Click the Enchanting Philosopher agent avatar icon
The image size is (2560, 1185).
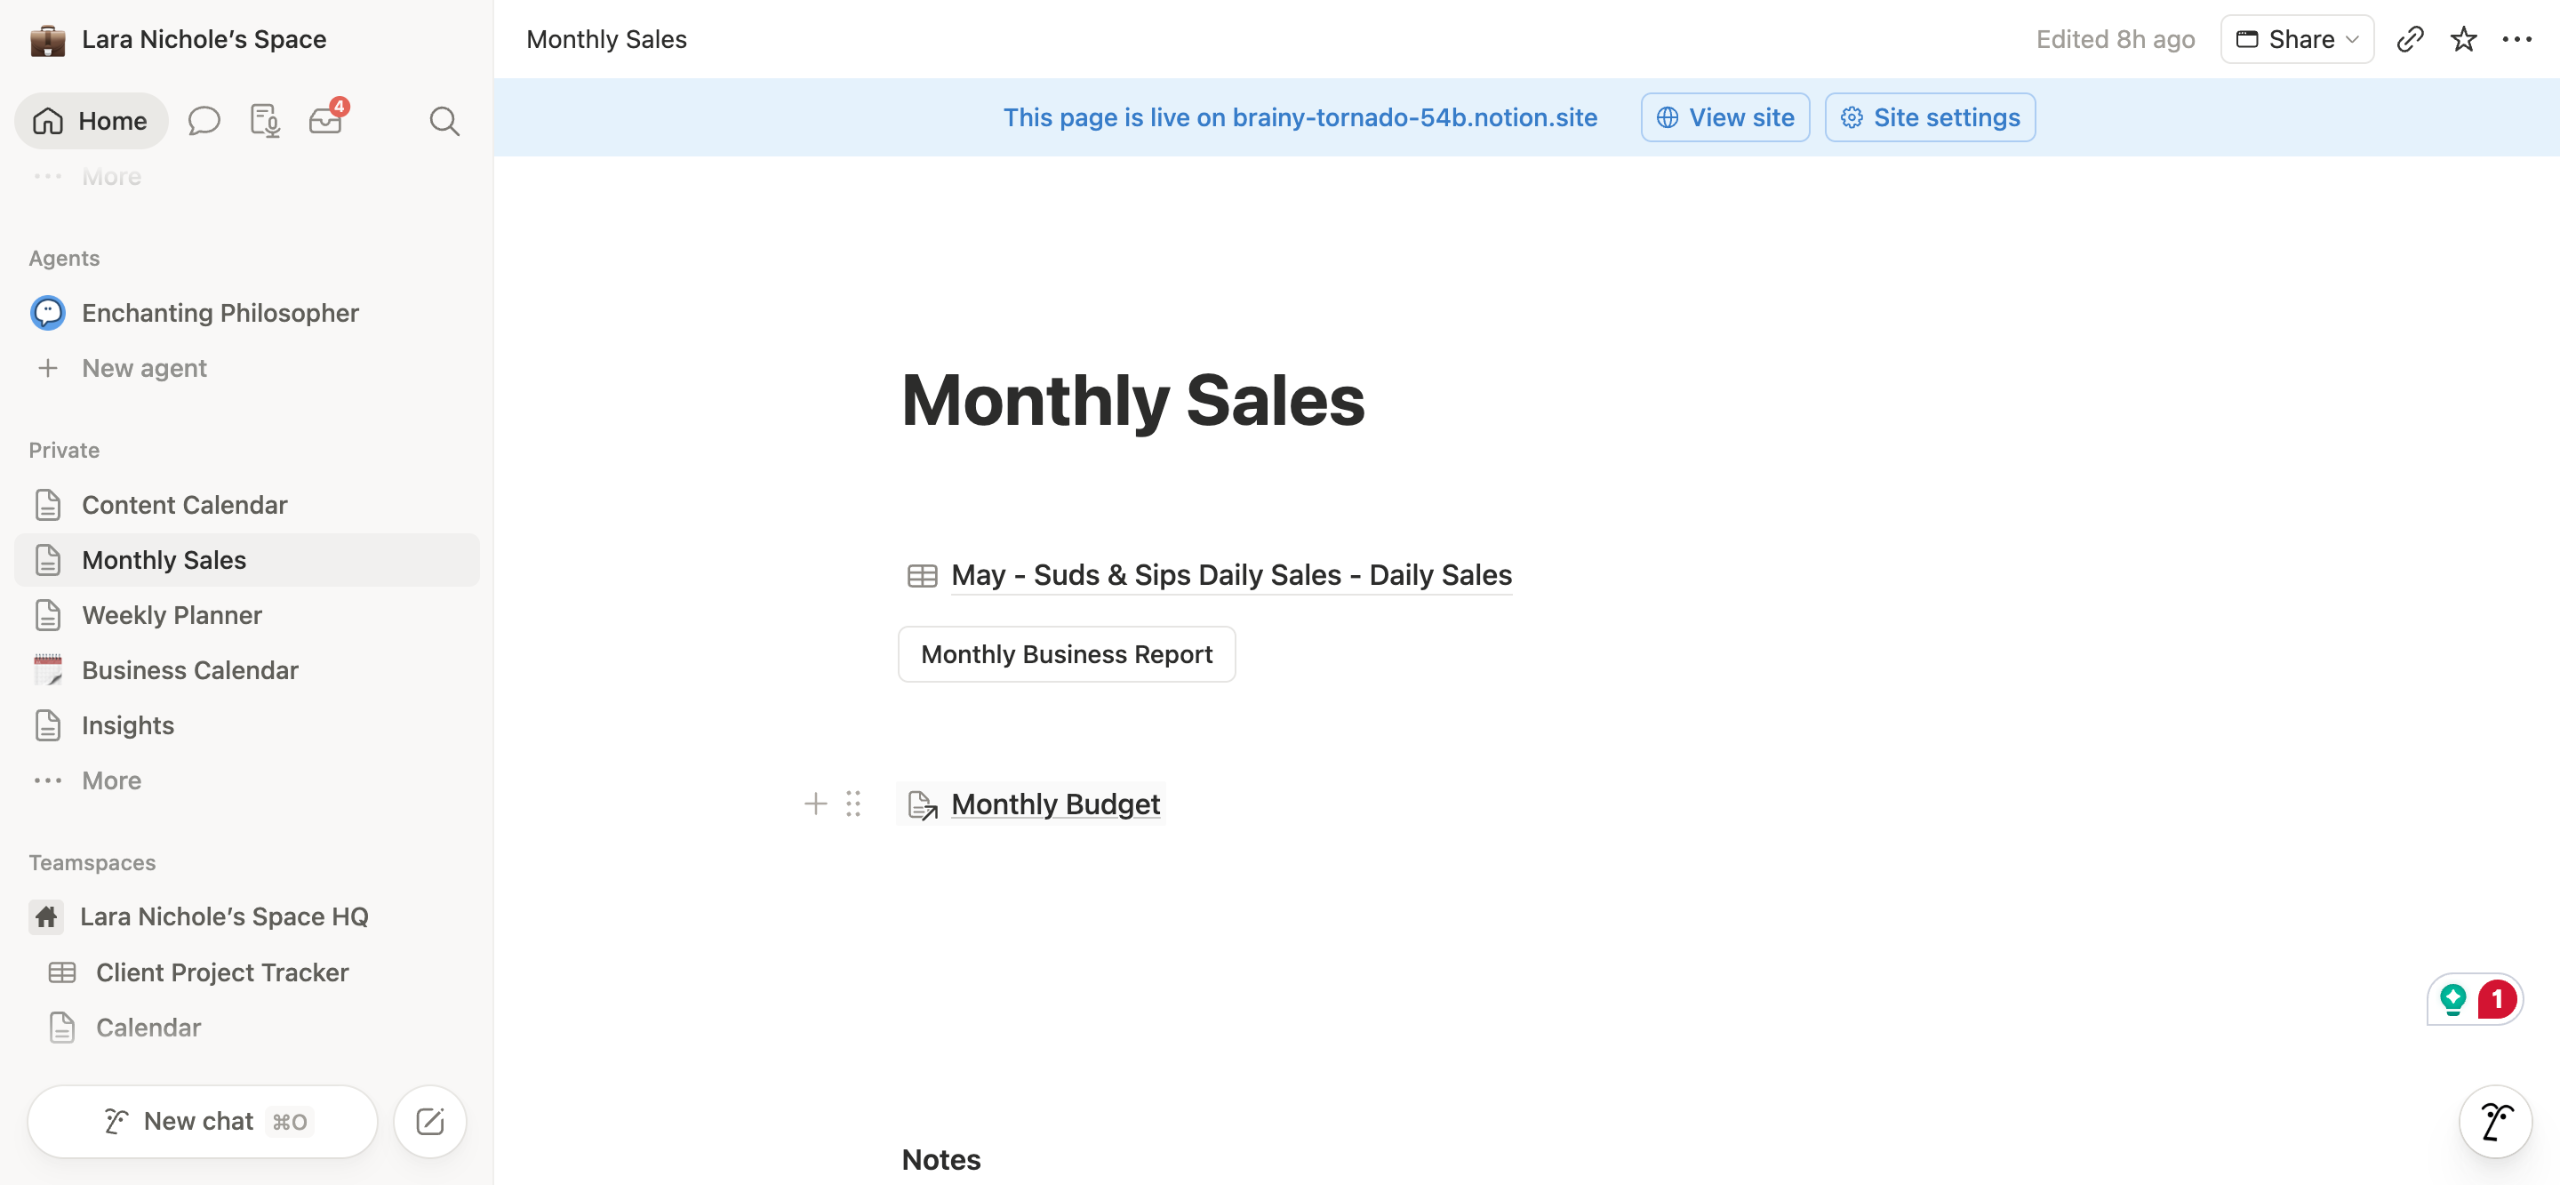[48, 313]
